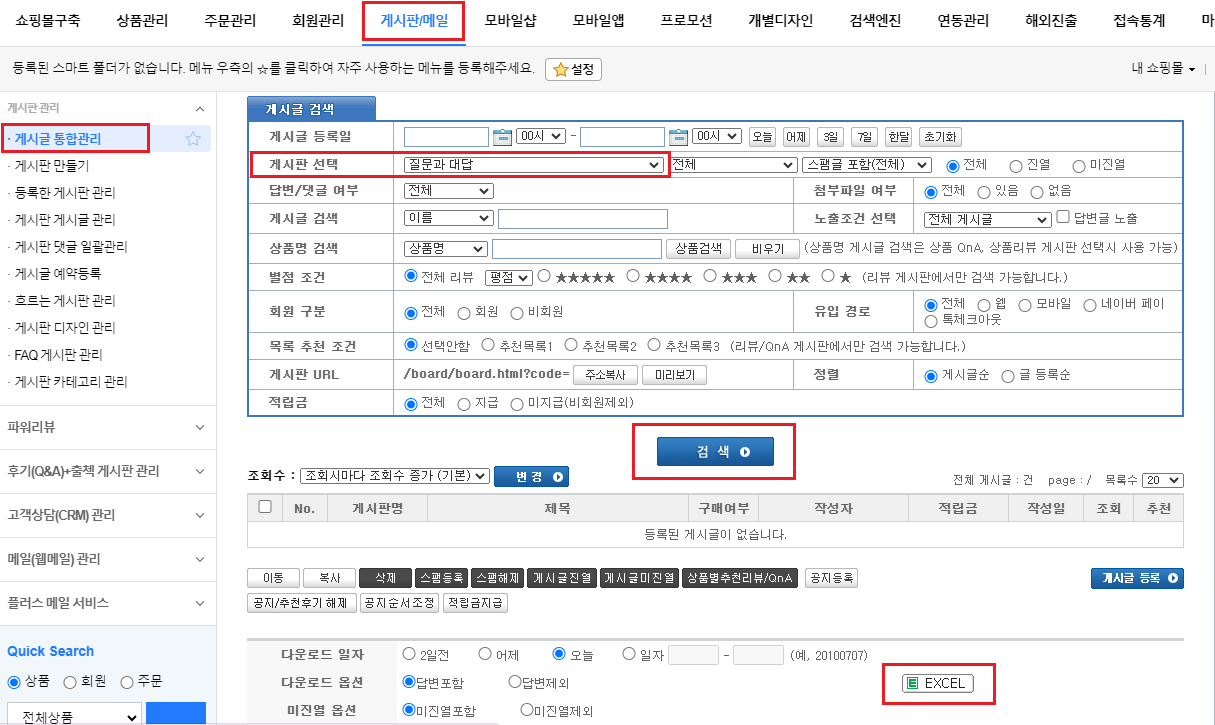Select the 있음 attachment radio option

tap(984, 191)
